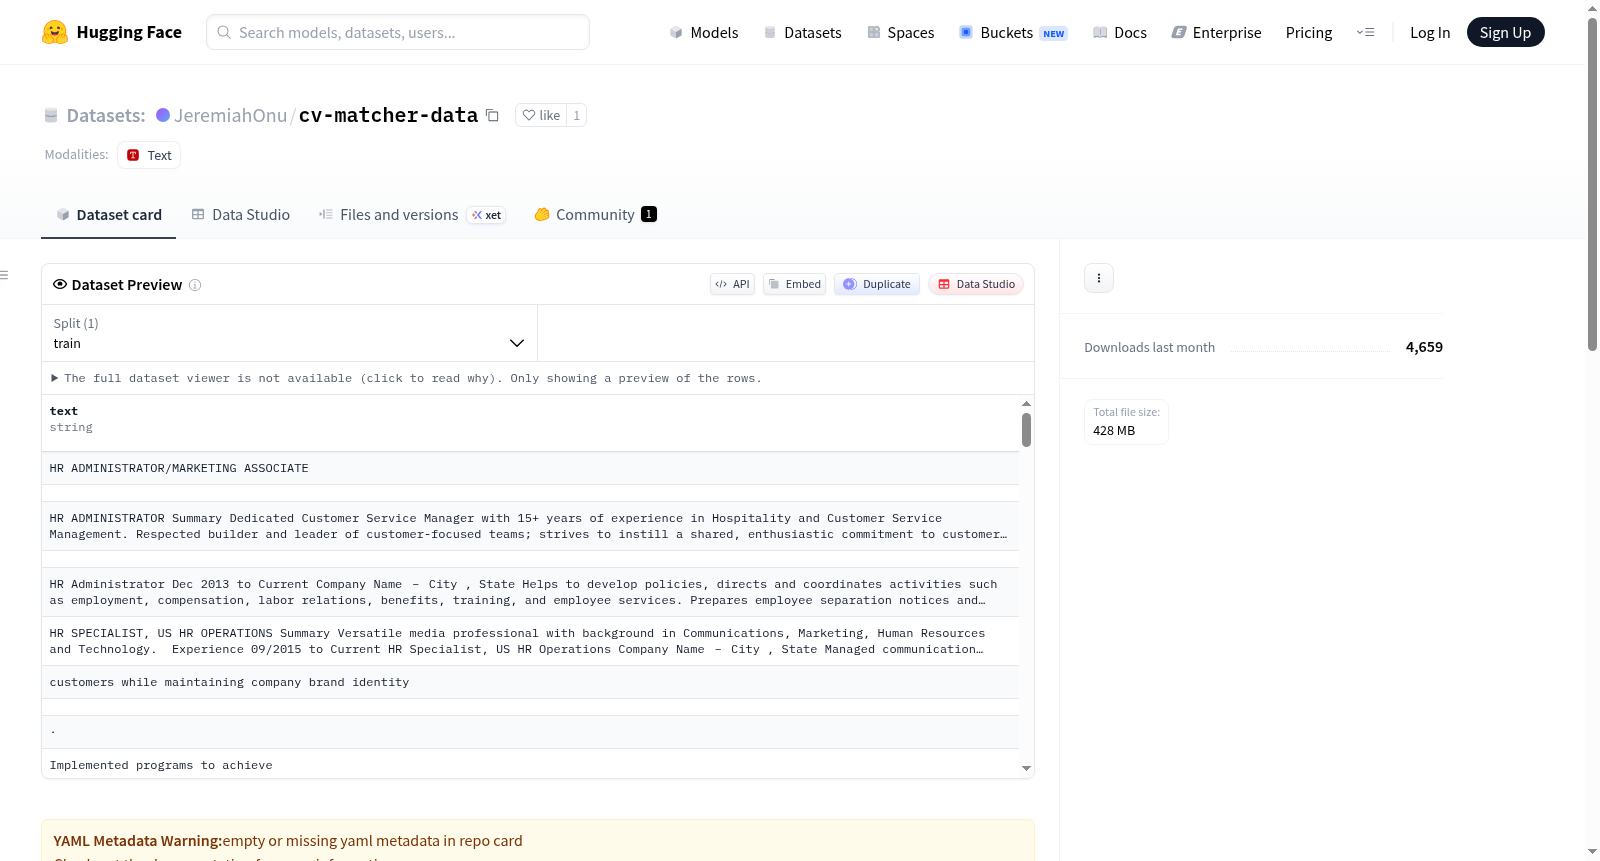The height and width of the screenshot is (861, 1600).
Task: Open the Enterprise page
Action: pos(1216,32)
